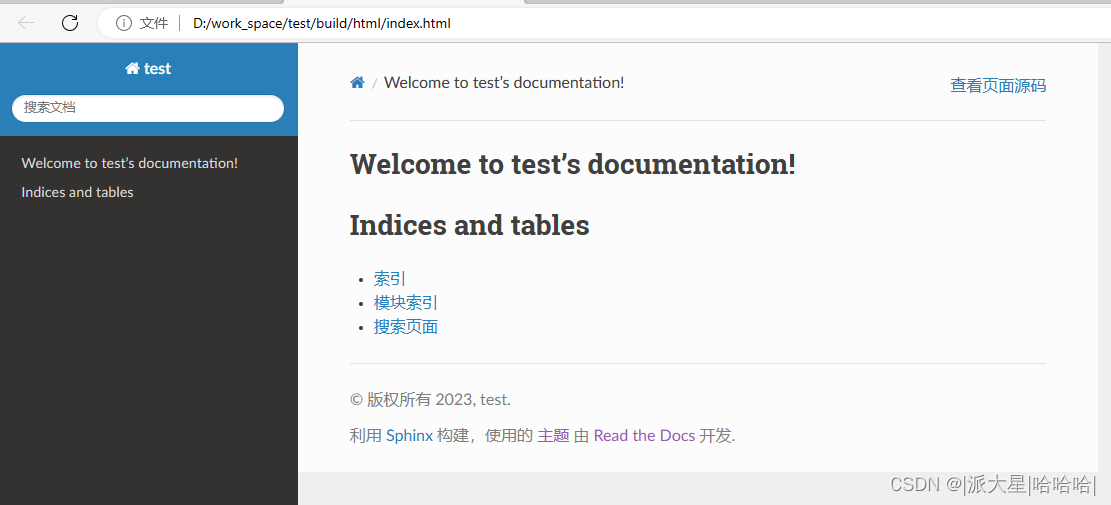Click the Indices and tables heading
1111x505 pixels.
470,225
